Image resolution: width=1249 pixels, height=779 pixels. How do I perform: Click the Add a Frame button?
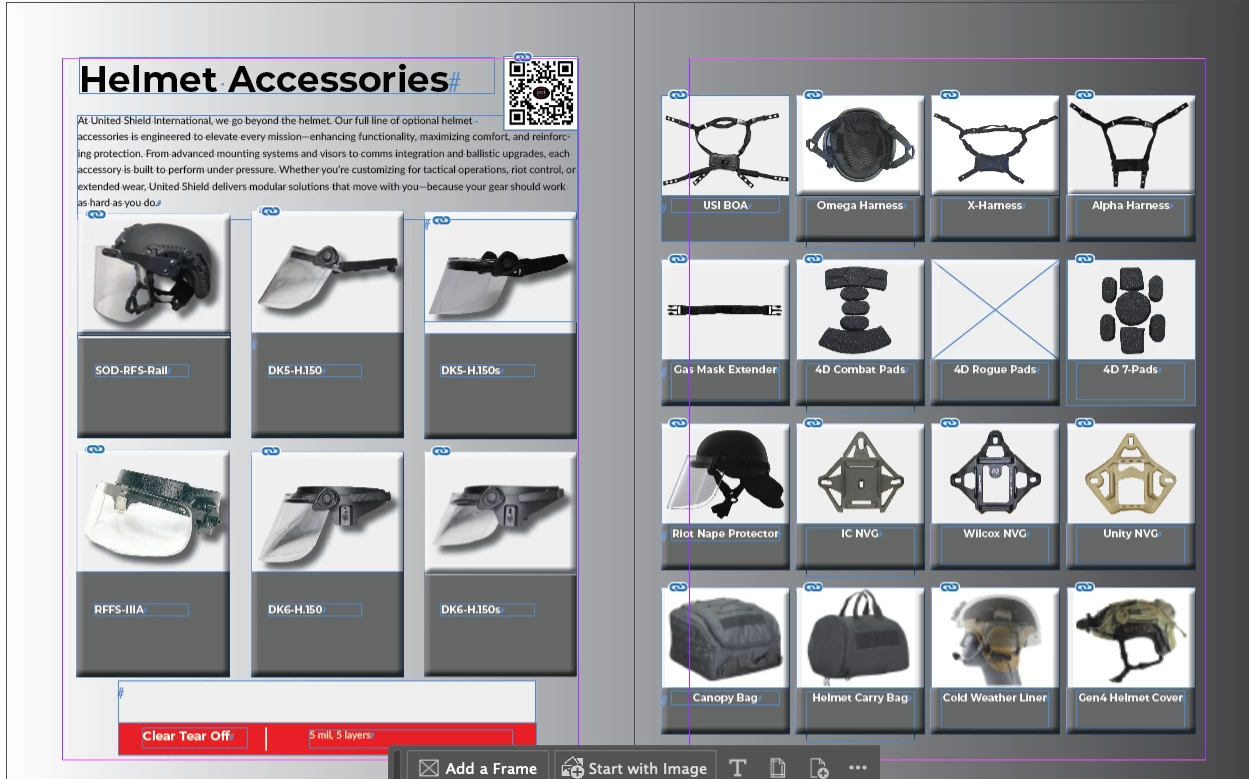[477, 768]
